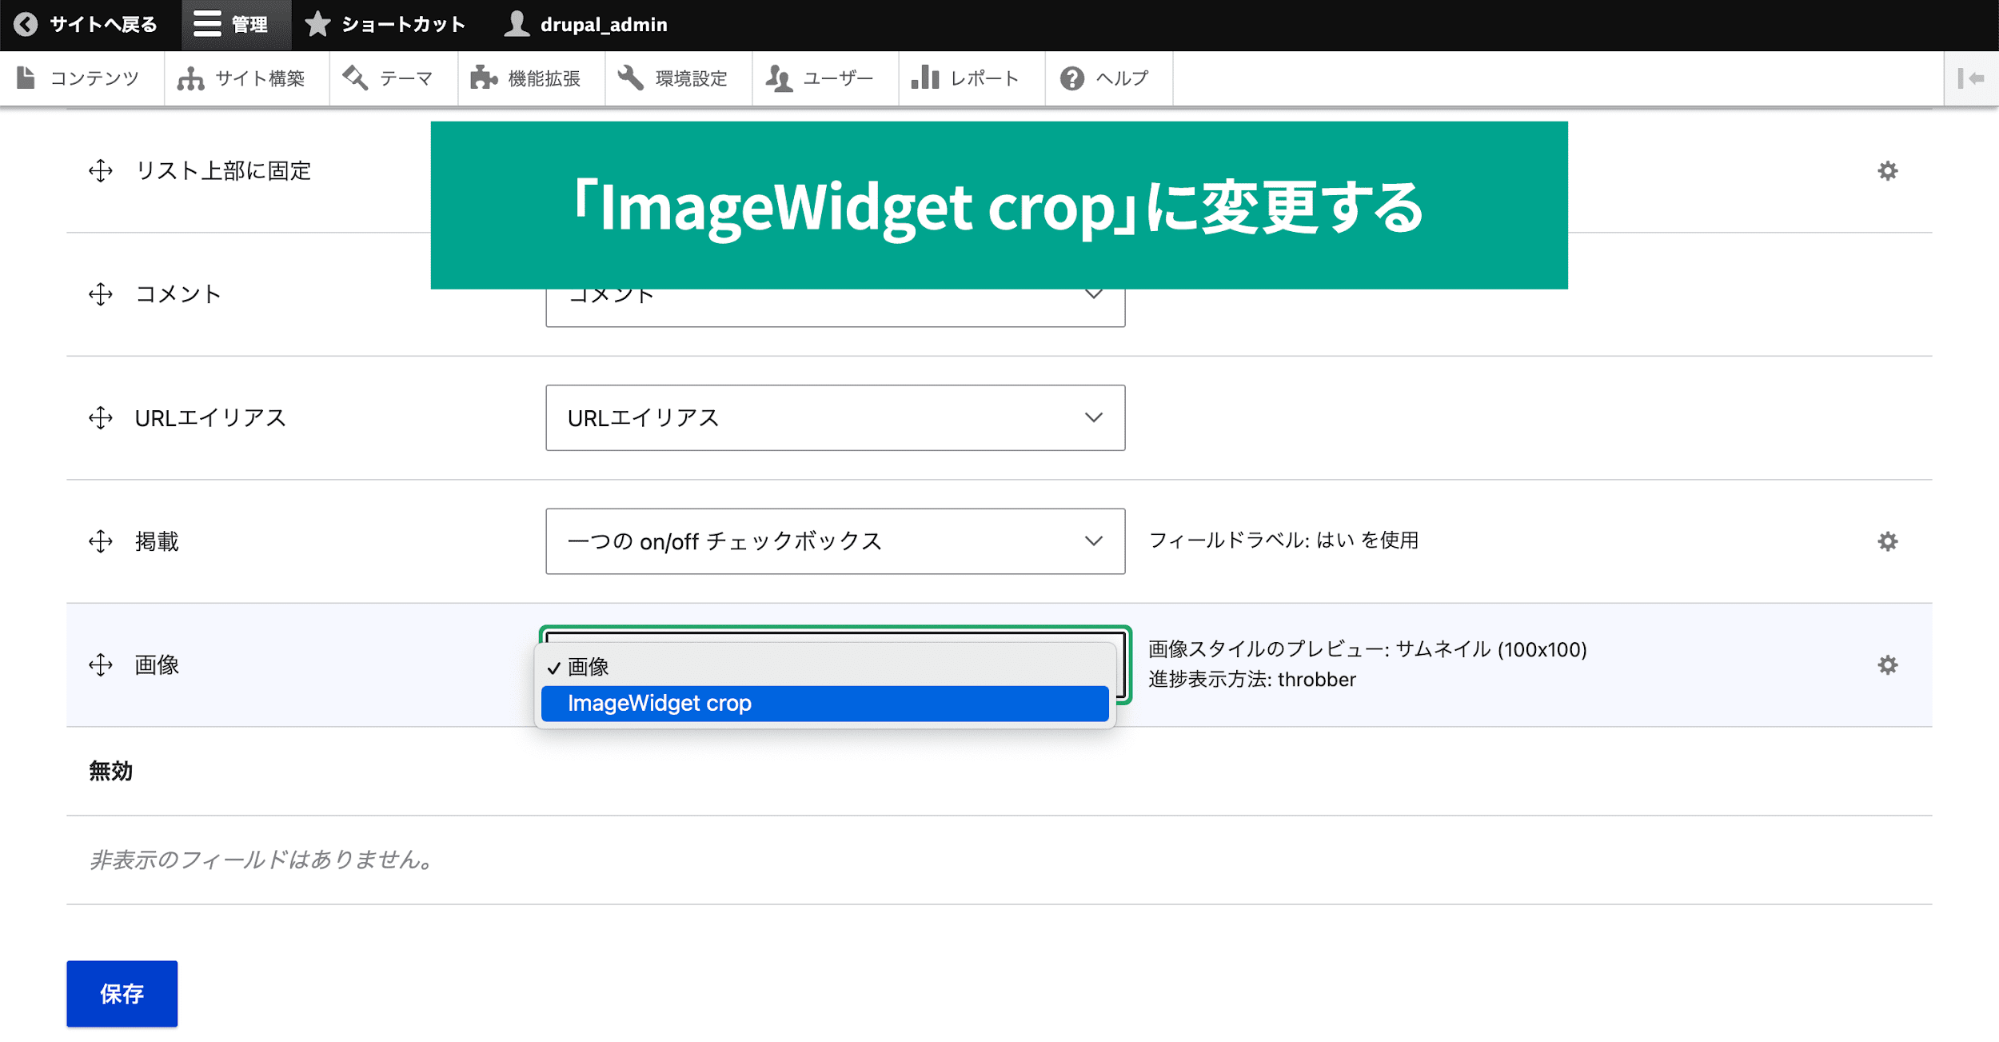Screen dimensions: 1999x1042
Task: Click 非表示のフィールドはありません text
Action: (261, 860)
